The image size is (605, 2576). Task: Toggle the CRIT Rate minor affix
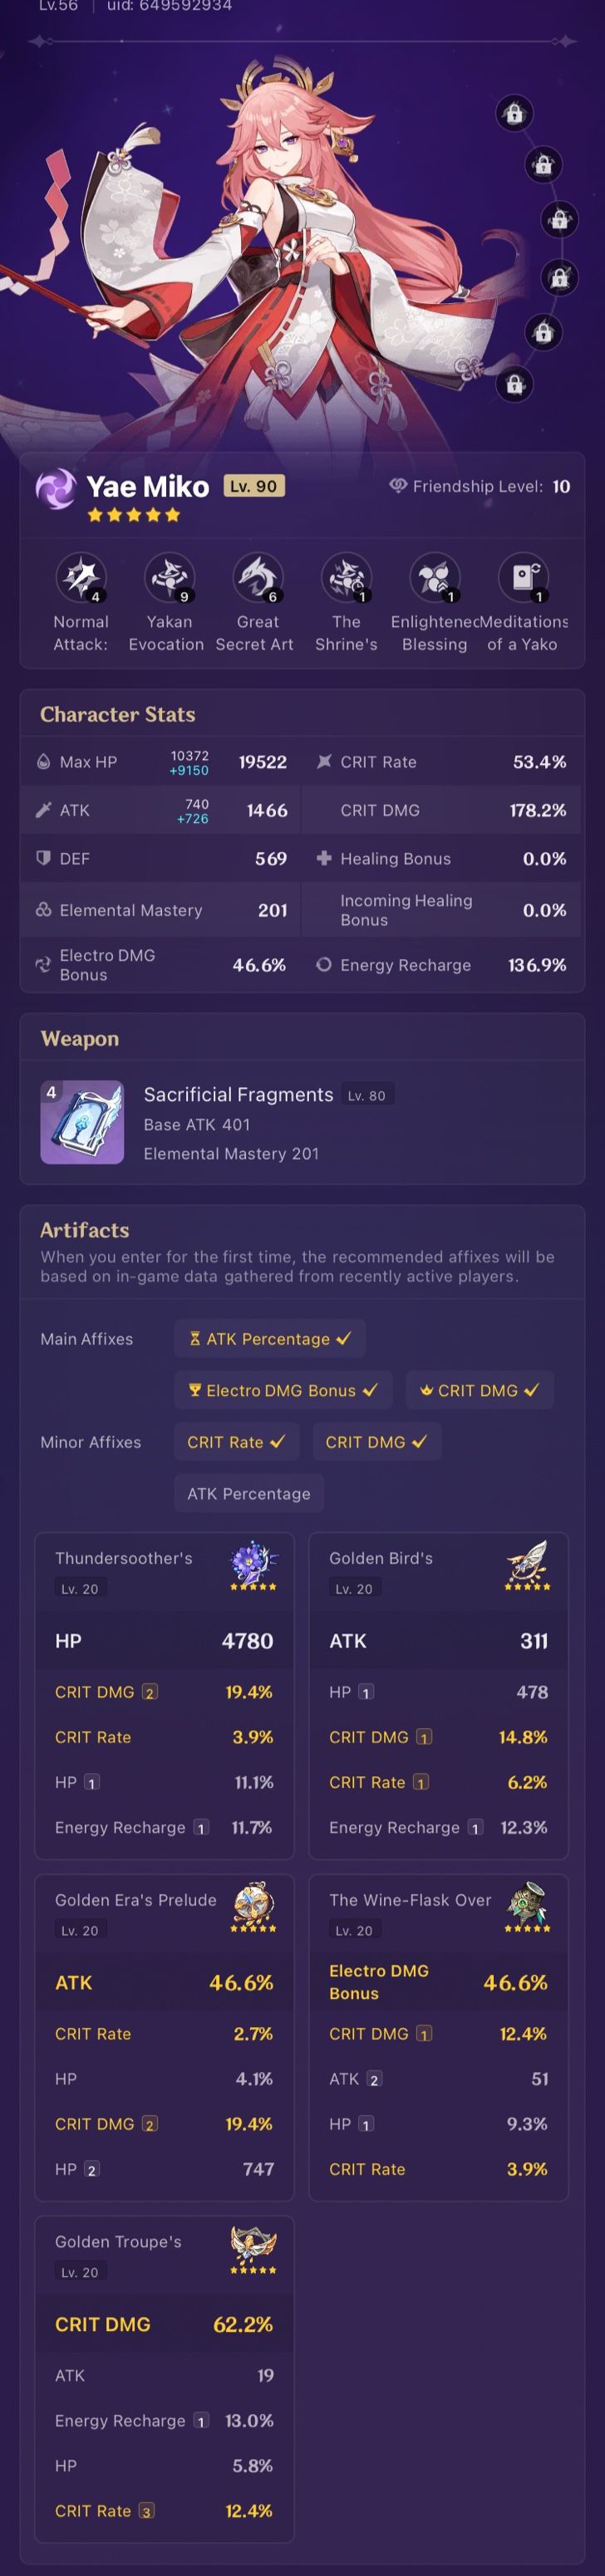236,1442
